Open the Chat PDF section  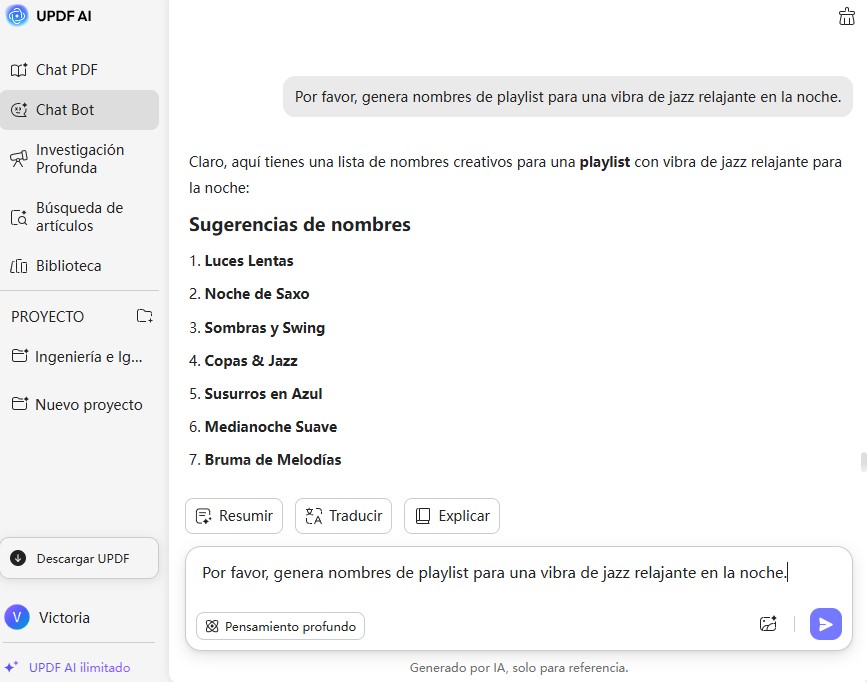(x=66, y=70)
